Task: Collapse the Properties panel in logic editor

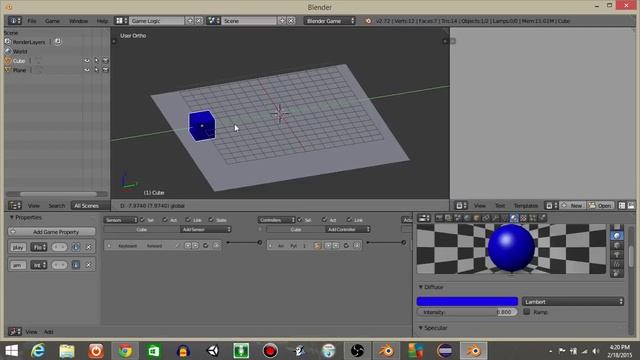Action: [11, 218]
